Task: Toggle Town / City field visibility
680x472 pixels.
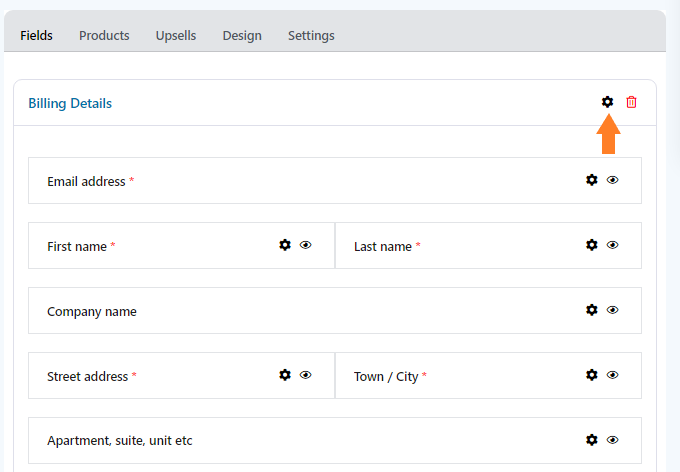Action: coord(612,375)
